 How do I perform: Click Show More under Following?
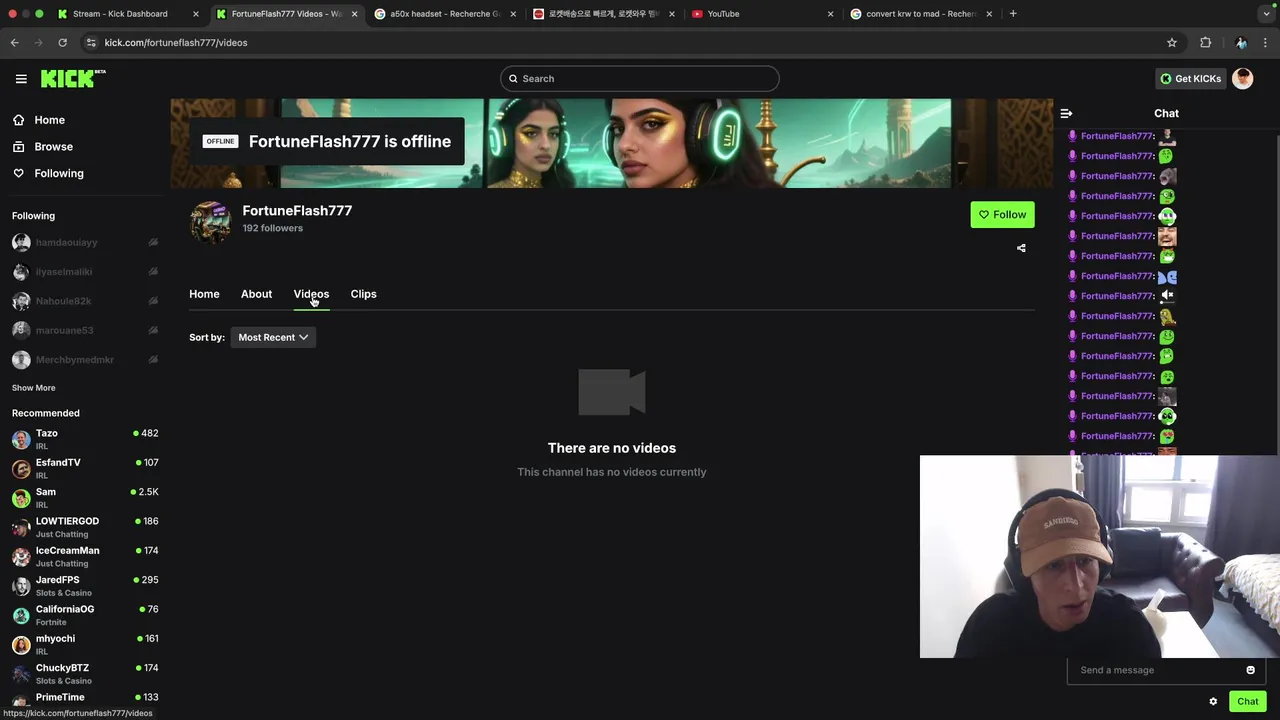(33, 388)
